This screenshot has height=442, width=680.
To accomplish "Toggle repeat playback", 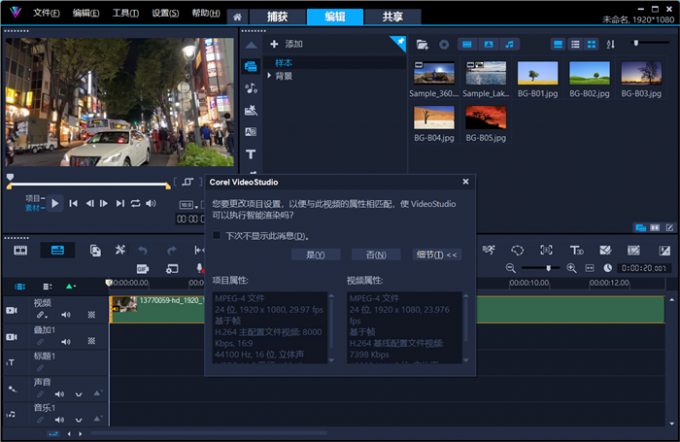I will pyautogui.click(x=135, y=203).
